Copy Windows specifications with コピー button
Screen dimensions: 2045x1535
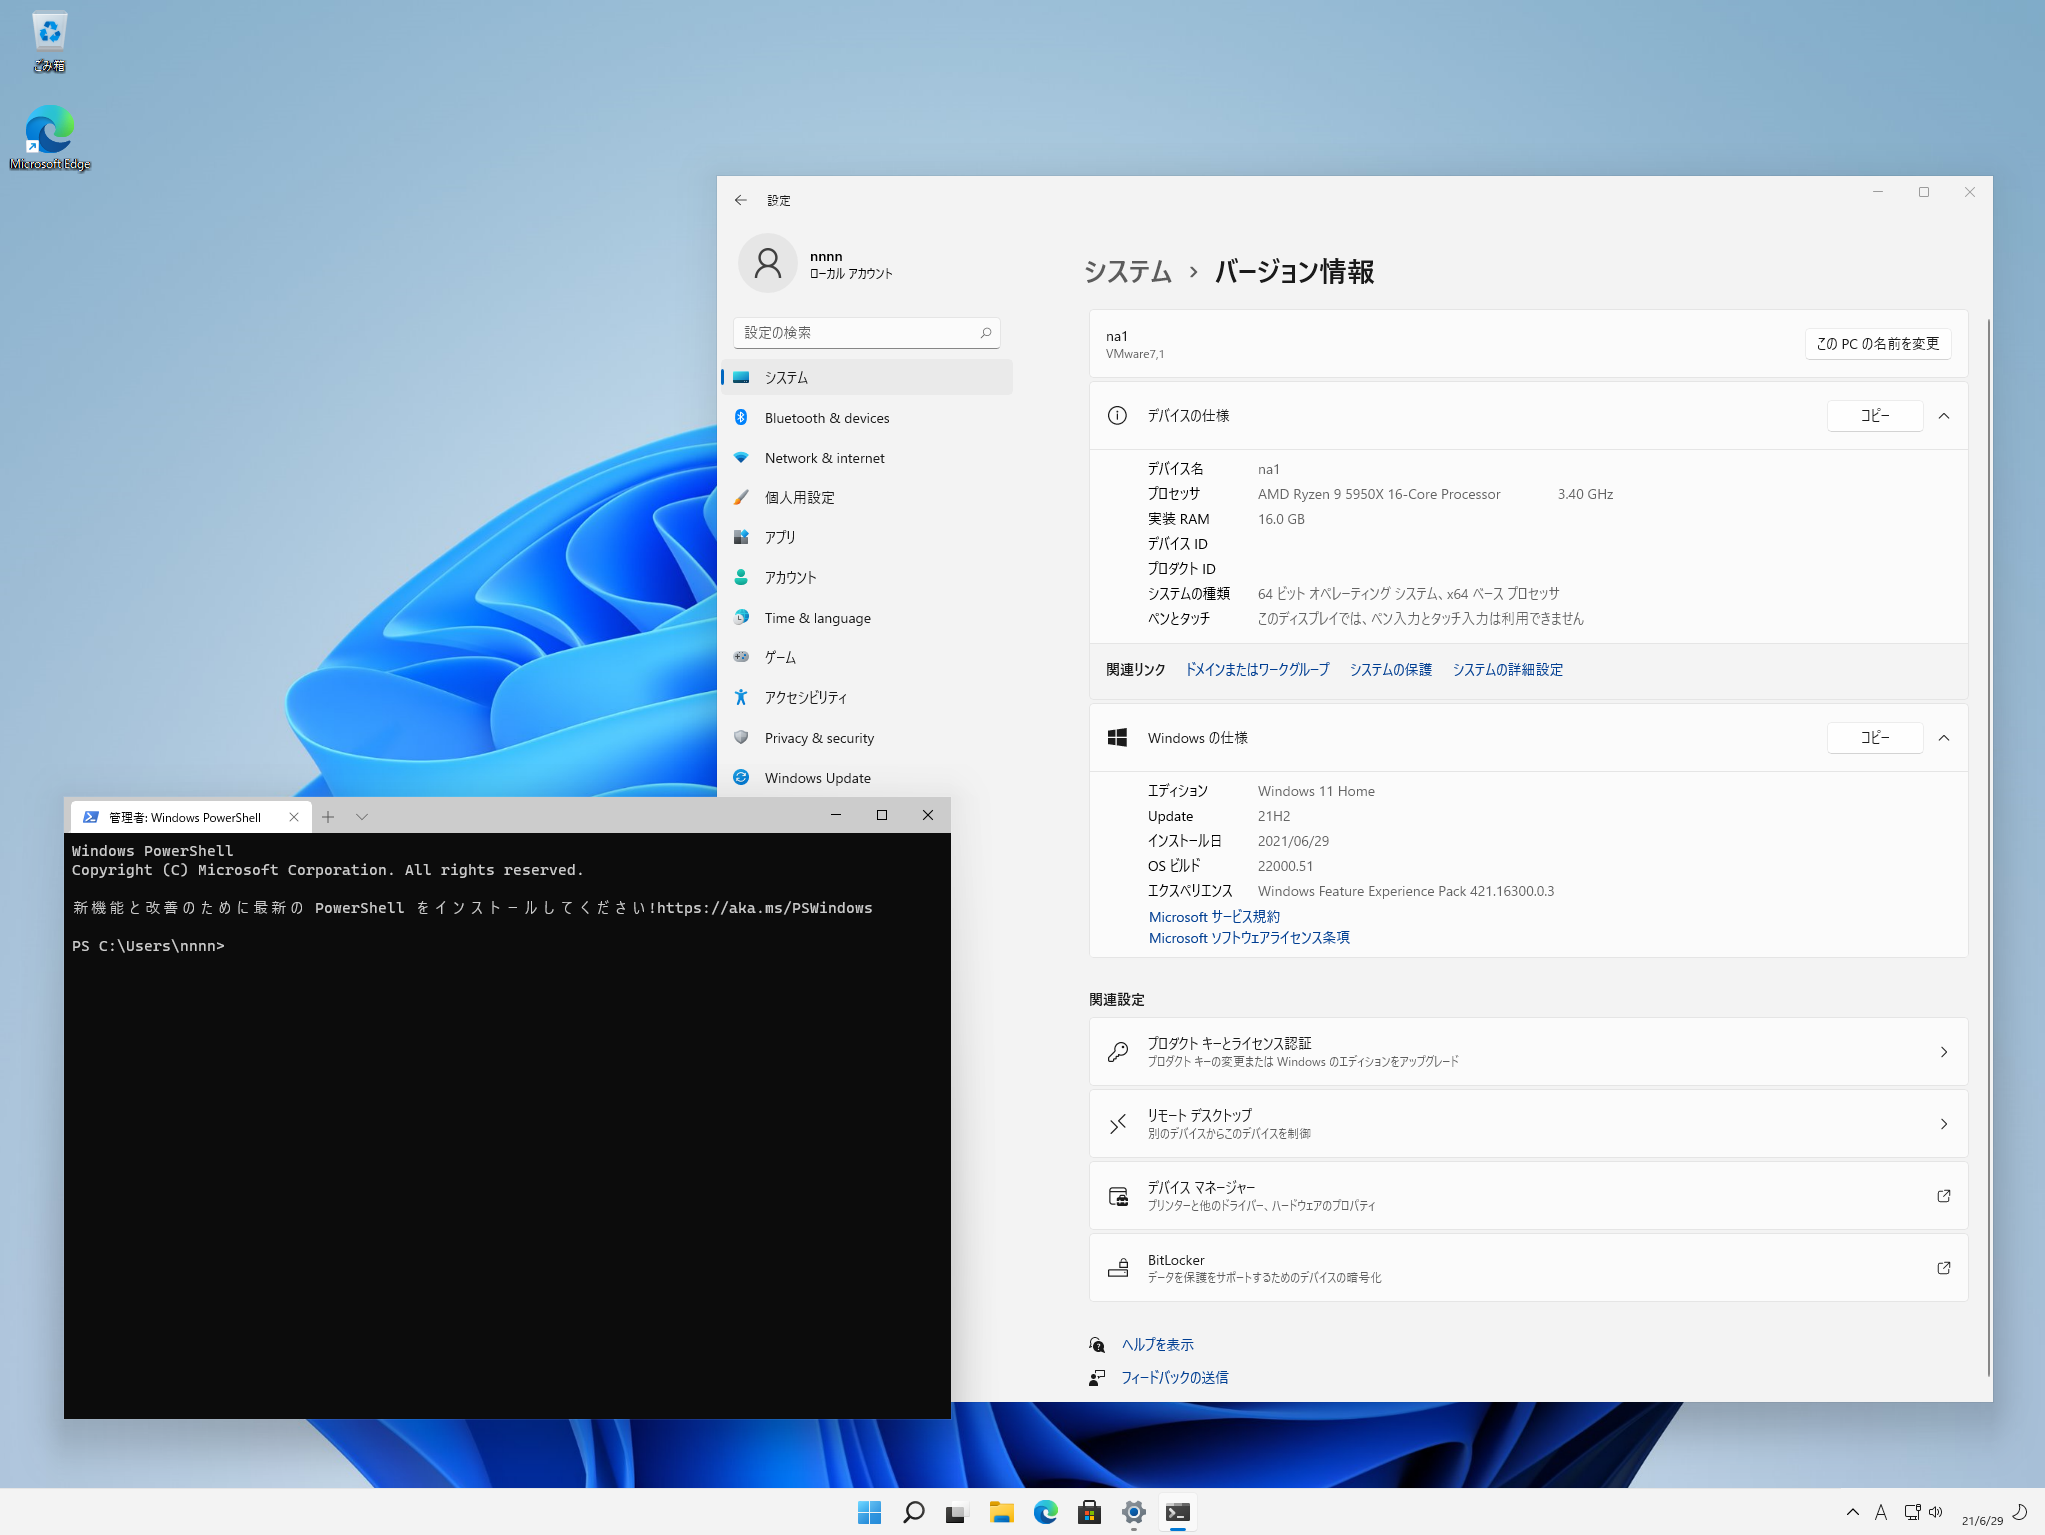pos(1875,738)
